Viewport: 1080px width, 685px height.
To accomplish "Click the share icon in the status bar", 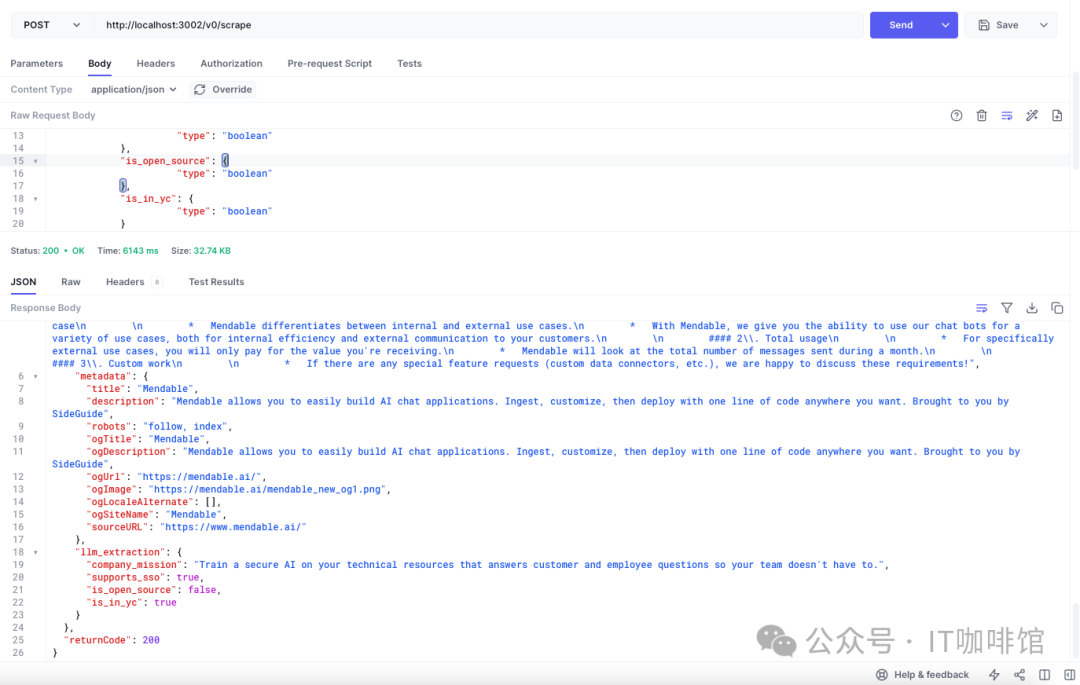I will point(1019,675).
